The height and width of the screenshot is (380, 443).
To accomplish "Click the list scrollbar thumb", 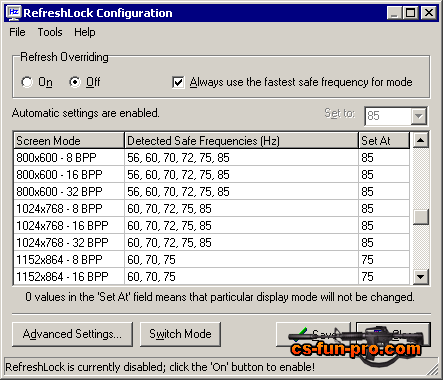I will coord(421,217).
